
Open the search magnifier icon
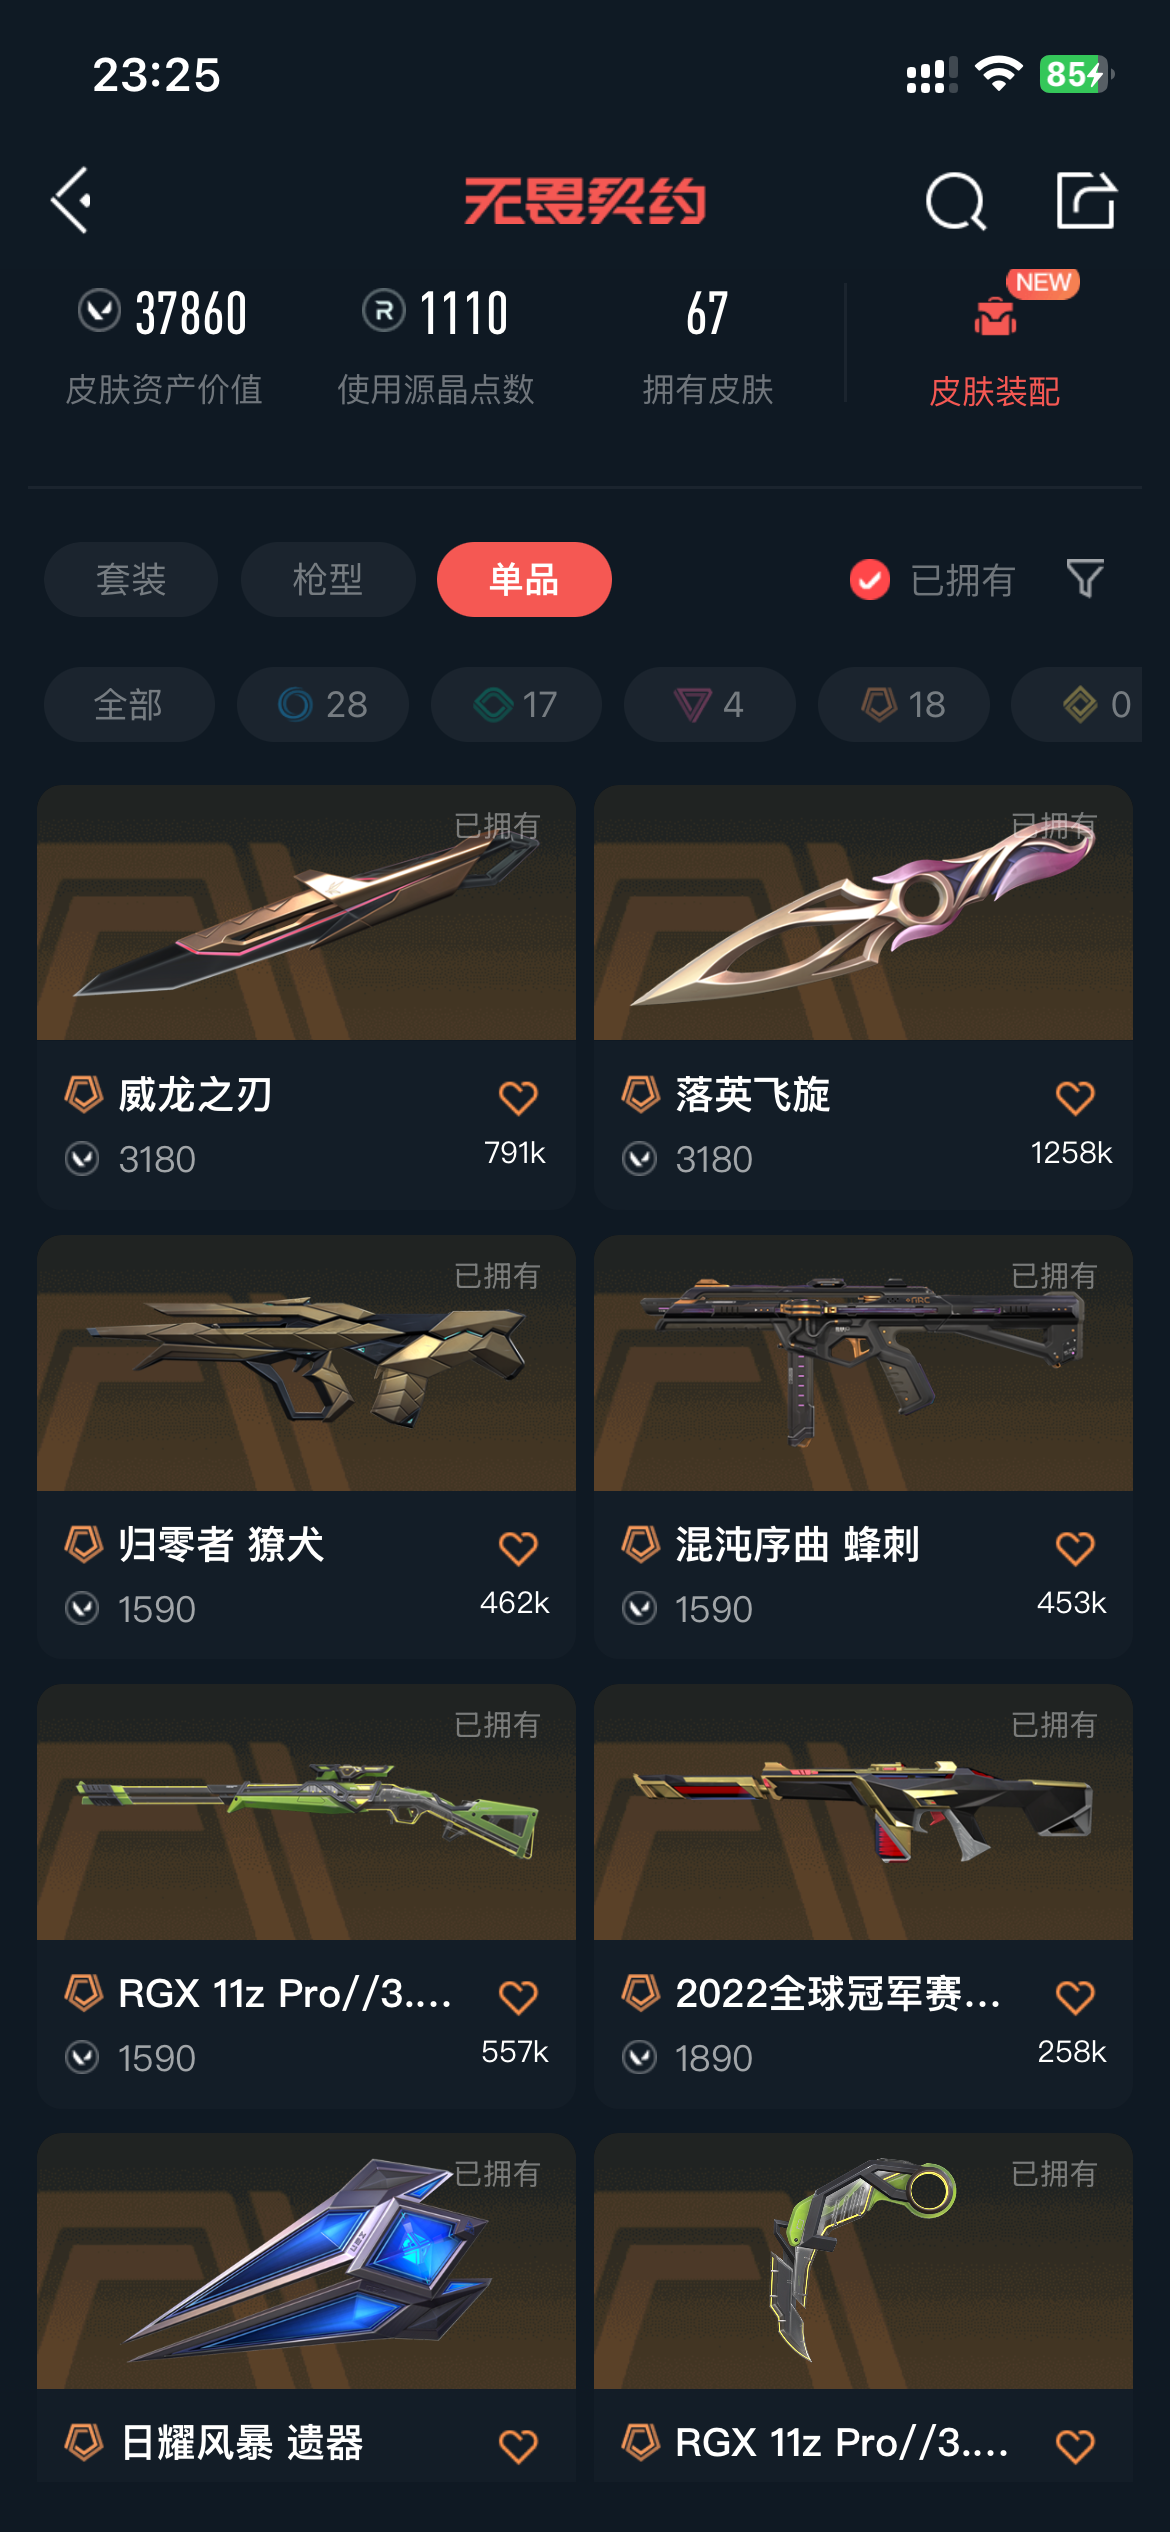pyautogui.click(x=955, y=201)
